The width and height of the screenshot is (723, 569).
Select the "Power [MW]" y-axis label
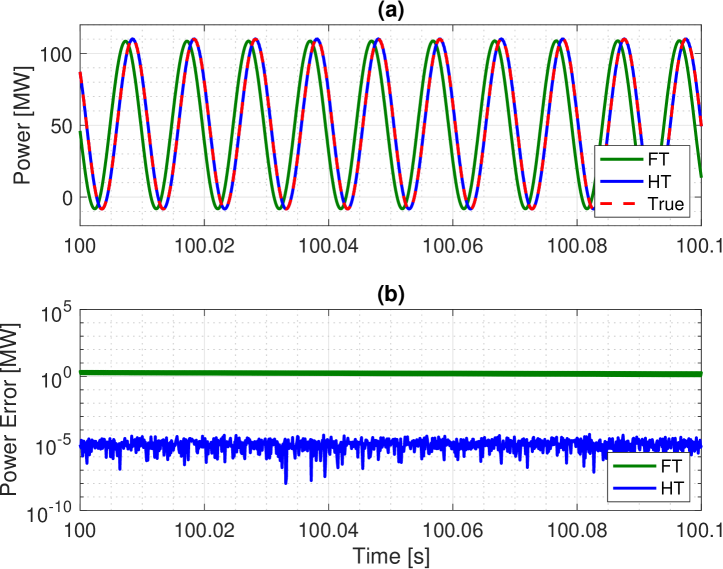click(22, 125)
